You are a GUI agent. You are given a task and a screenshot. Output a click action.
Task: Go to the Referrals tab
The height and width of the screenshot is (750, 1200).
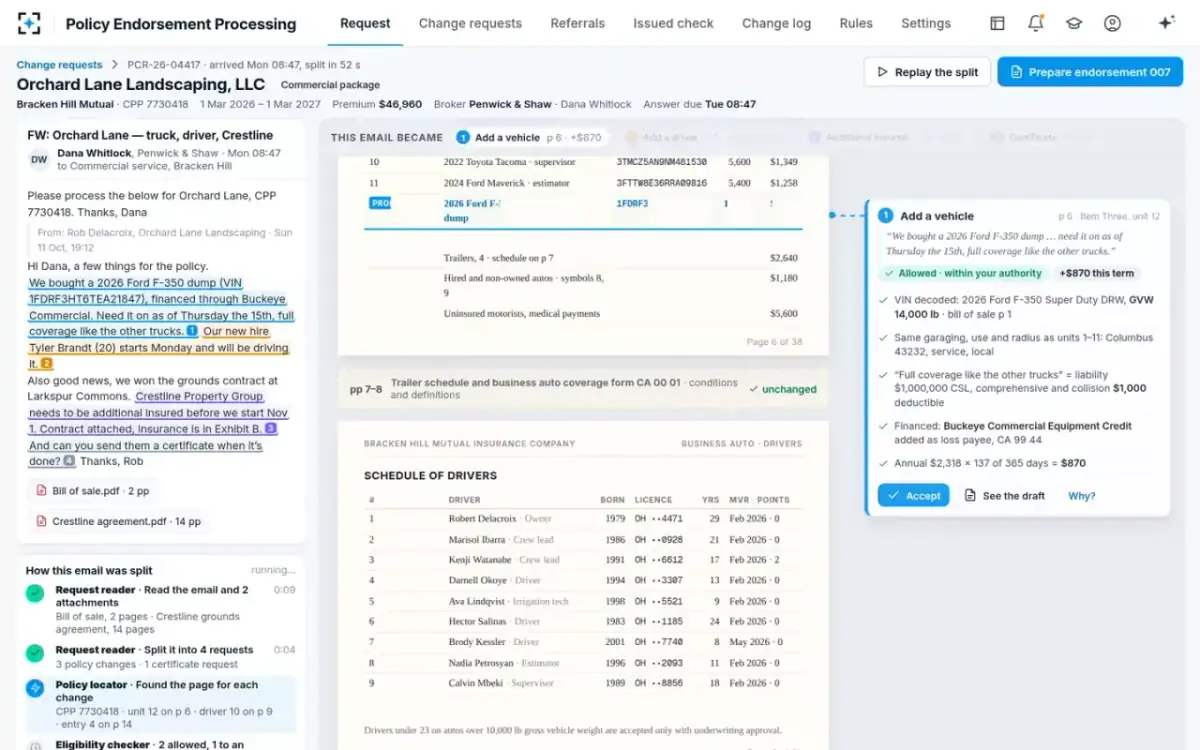(577, 23)
